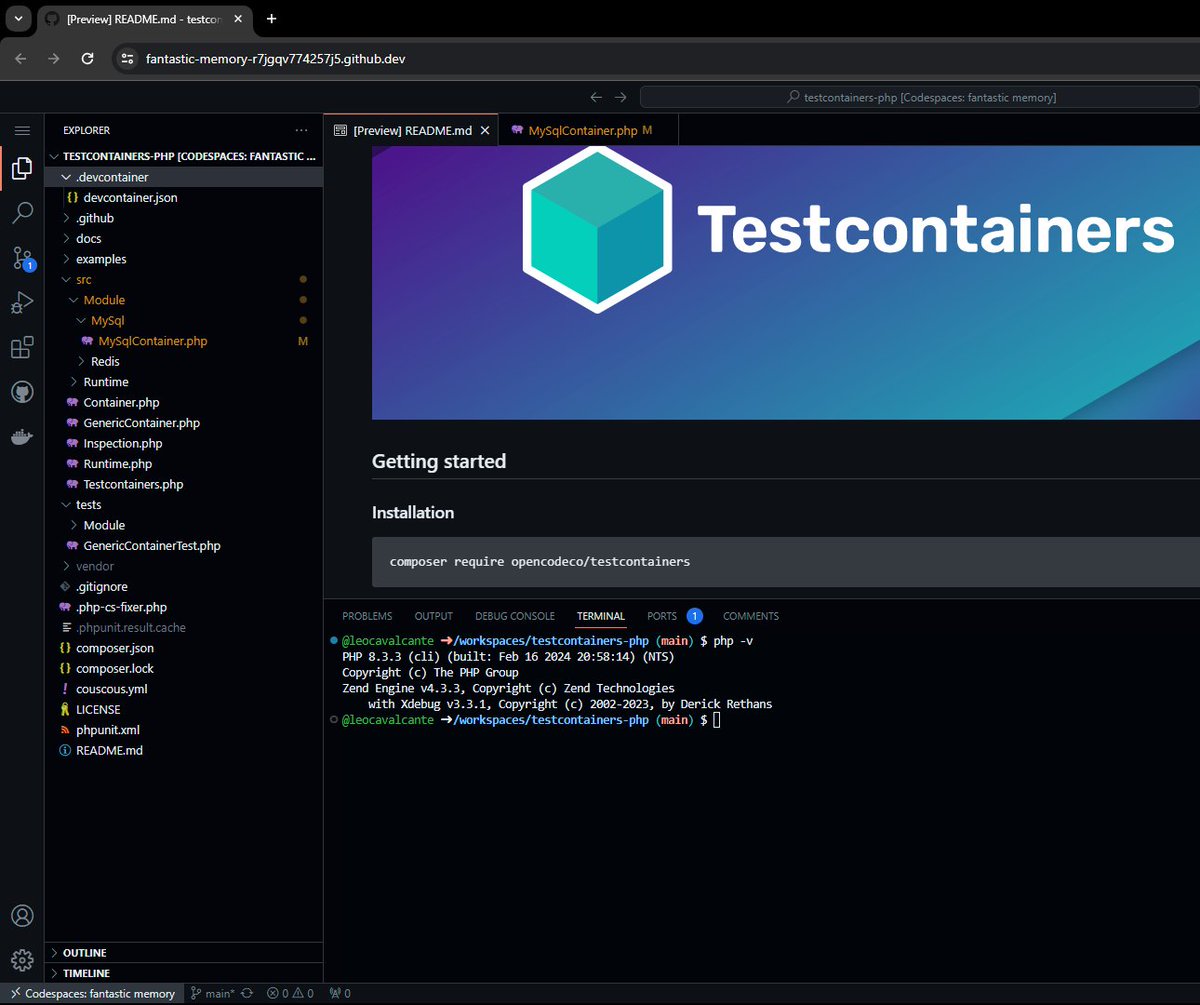The height and width of the screenshot is (1005, 1200).
Task: Open couscous.yml file
Action: click(184, 689)
